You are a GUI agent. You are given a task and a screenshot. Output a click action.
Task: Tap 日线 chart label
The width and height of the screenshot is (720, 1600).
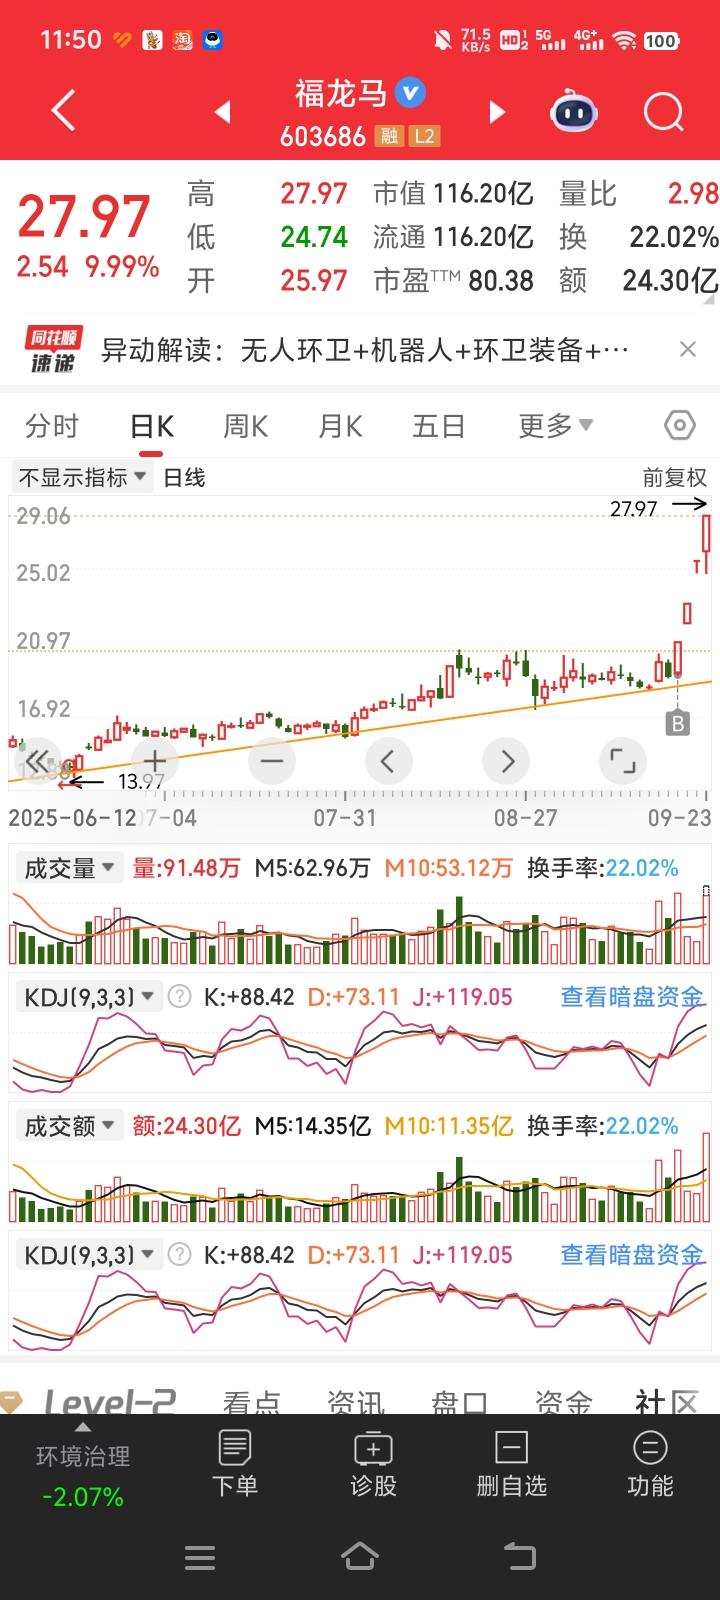[x=184, y=478]
